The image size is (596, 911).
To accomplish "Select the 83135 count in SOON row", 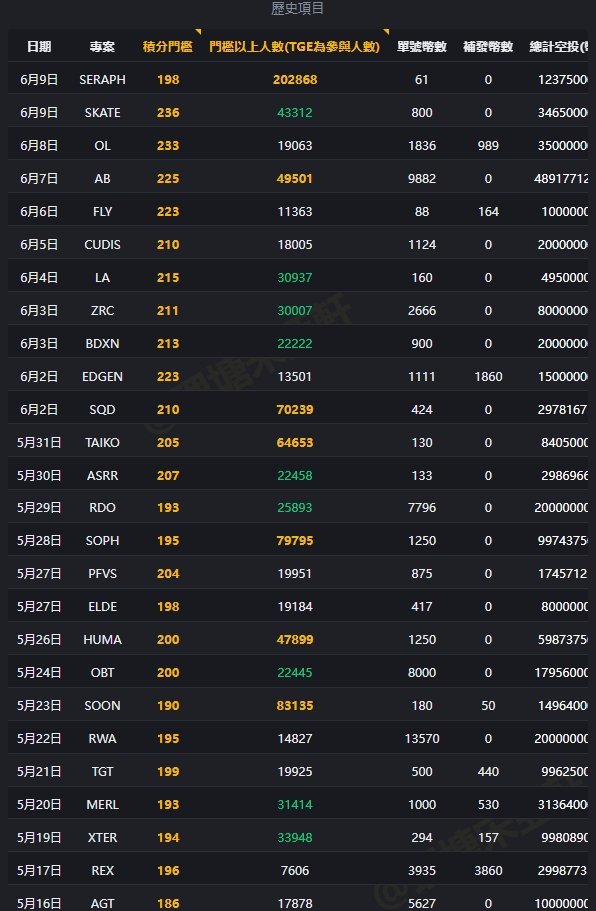I will click(x=295, y=706).
